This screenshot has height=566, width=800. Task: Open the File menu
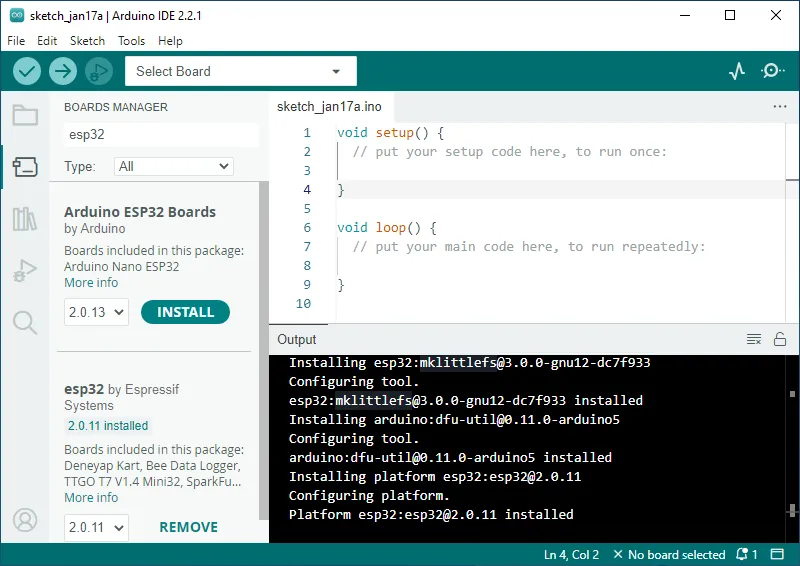16,41
